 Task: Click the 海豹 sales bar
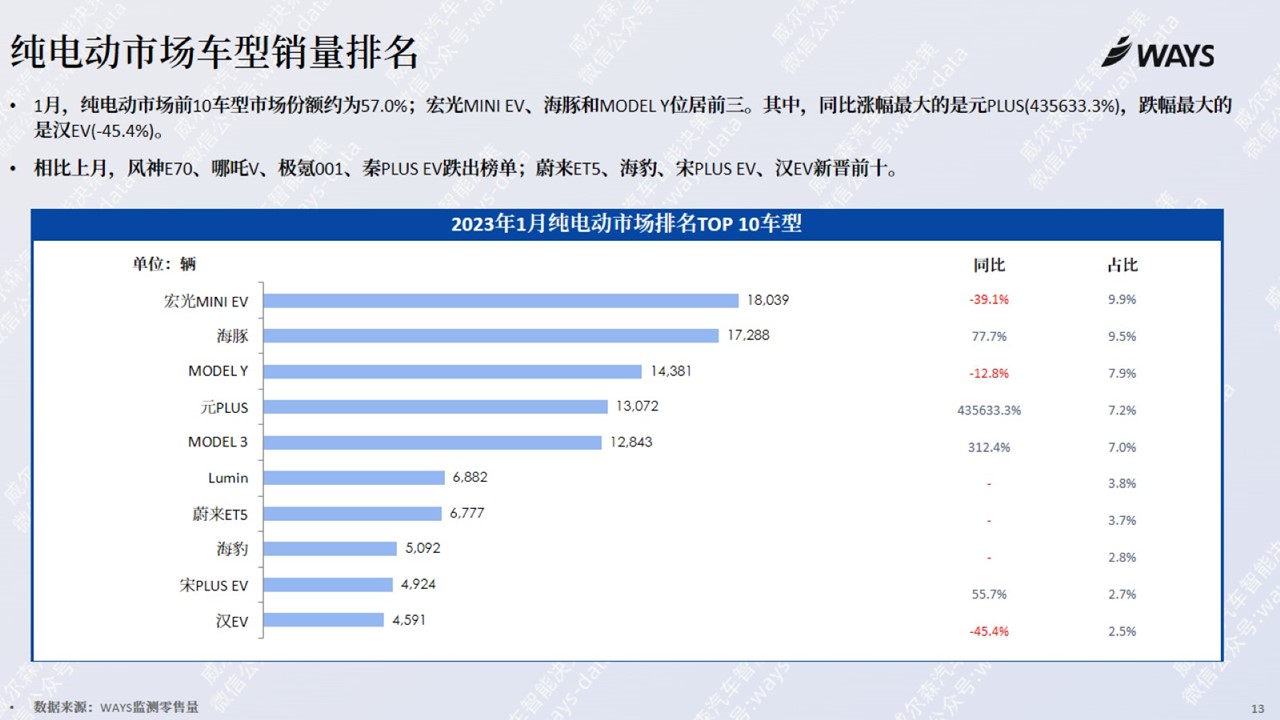(x=331, y=549)
